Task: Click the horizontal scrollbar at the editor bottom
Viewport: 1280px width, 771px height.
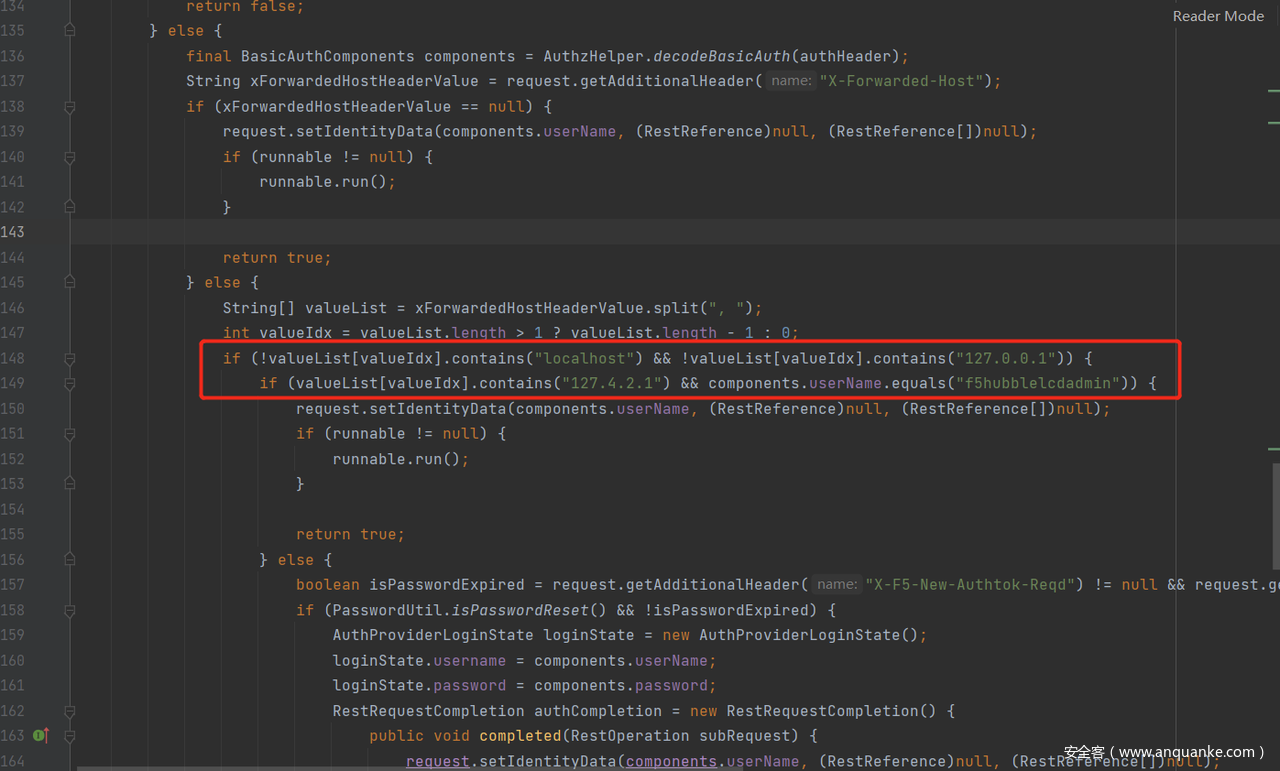Action: (x=600, y=767)
